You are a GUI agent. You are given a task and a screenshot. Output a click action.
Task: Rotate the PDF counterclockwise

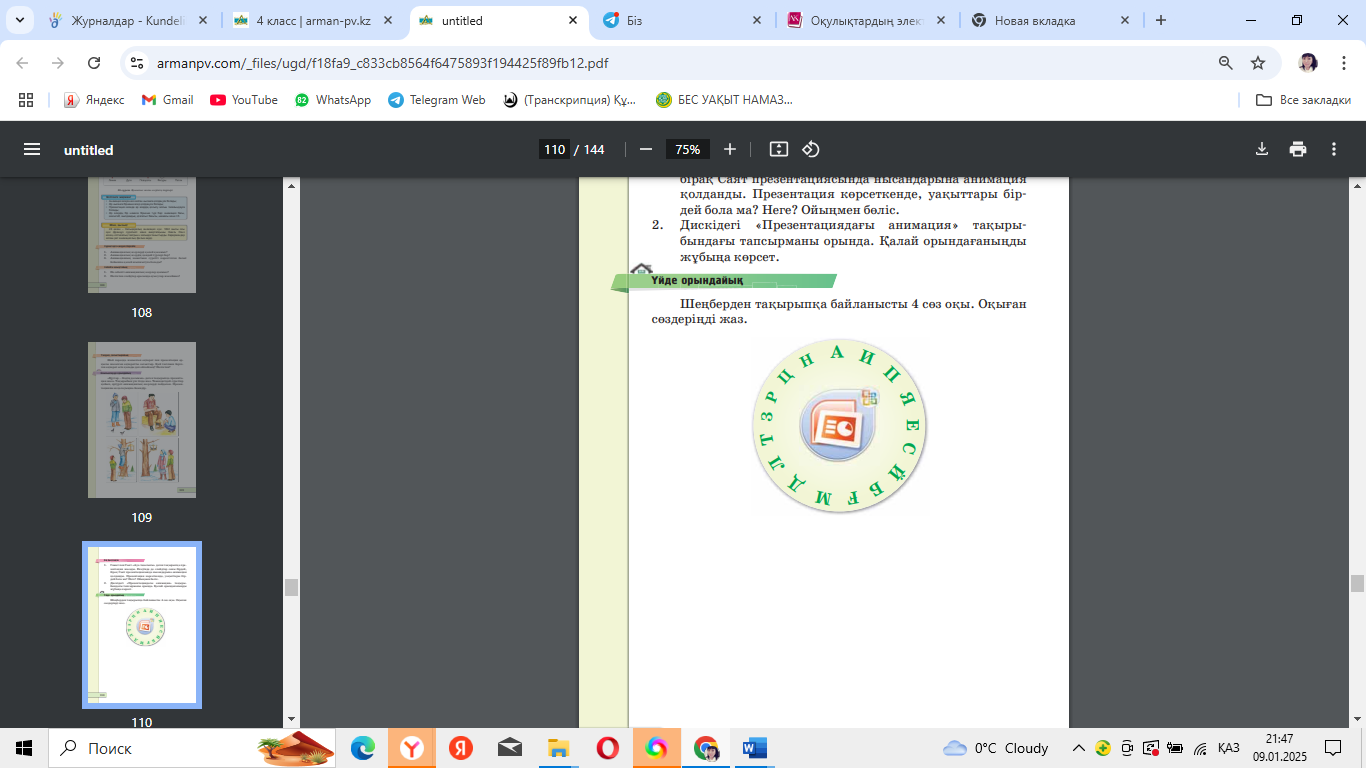pos(811,149)
